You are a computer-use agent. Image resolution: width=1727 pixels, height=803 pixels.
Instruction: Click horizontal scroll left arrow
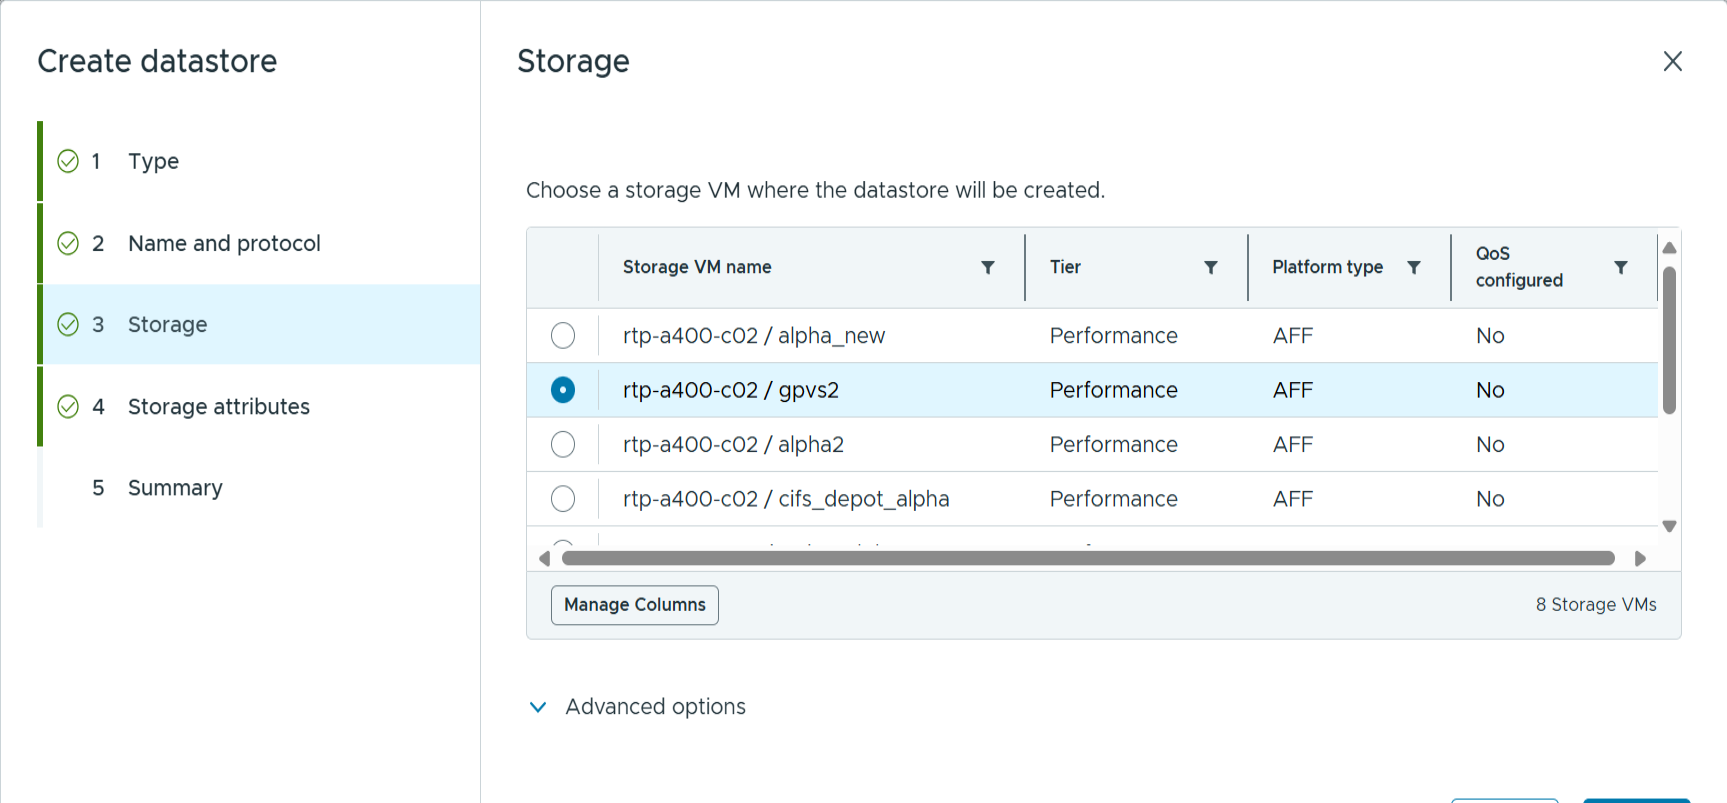click(544, 558)
